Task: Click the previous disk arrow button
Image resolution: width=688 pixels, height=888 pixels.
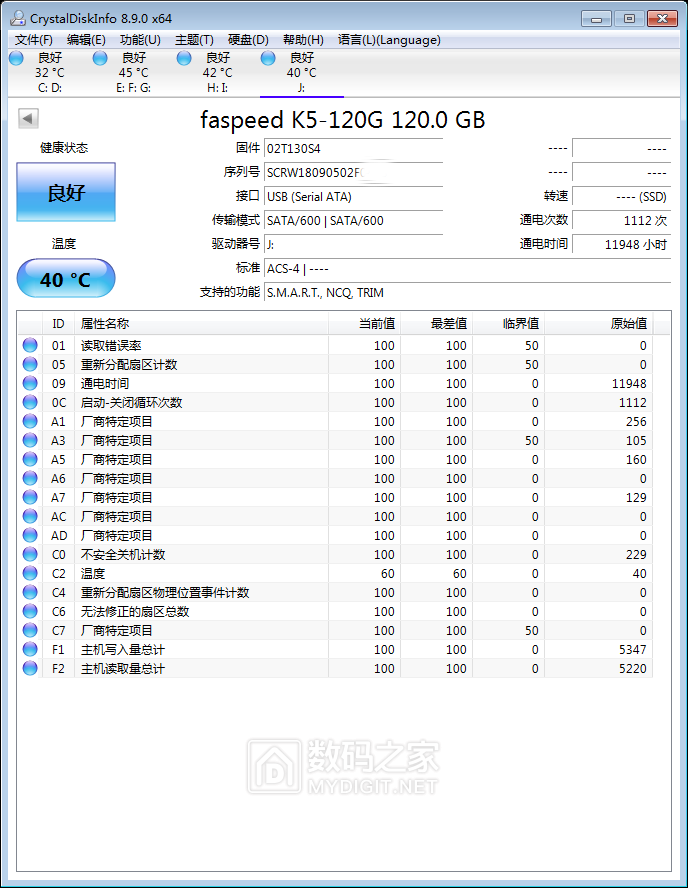Action: pyautogui.click(x=28, y=118)
